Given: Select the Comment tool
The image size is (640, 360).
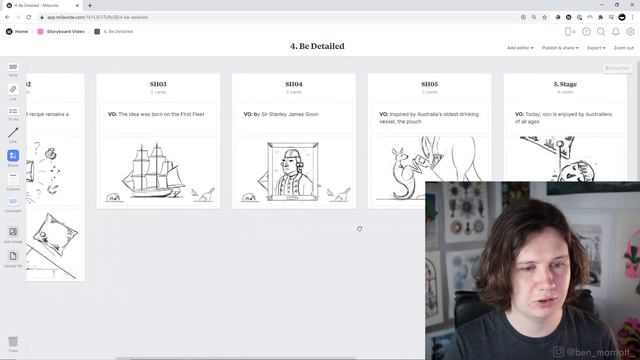Looking at the screenshot, I should (x=13, y=204).
